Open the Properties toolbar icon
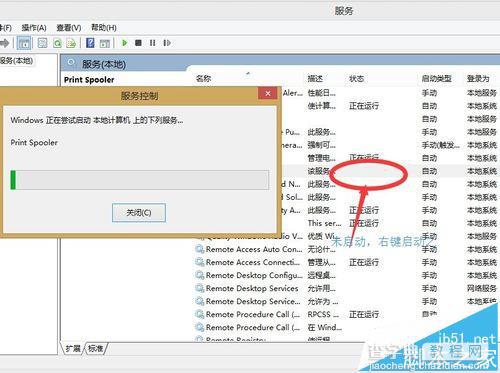Viewport: 500px width, 373px height. tap(42, 43)
